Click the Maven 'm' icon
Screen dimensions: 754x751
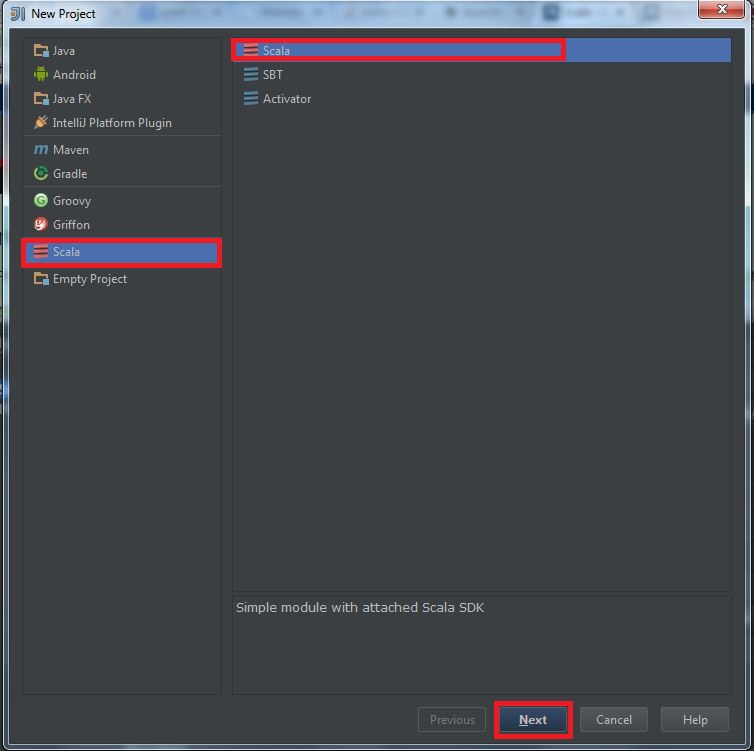(x=41, y=150)
